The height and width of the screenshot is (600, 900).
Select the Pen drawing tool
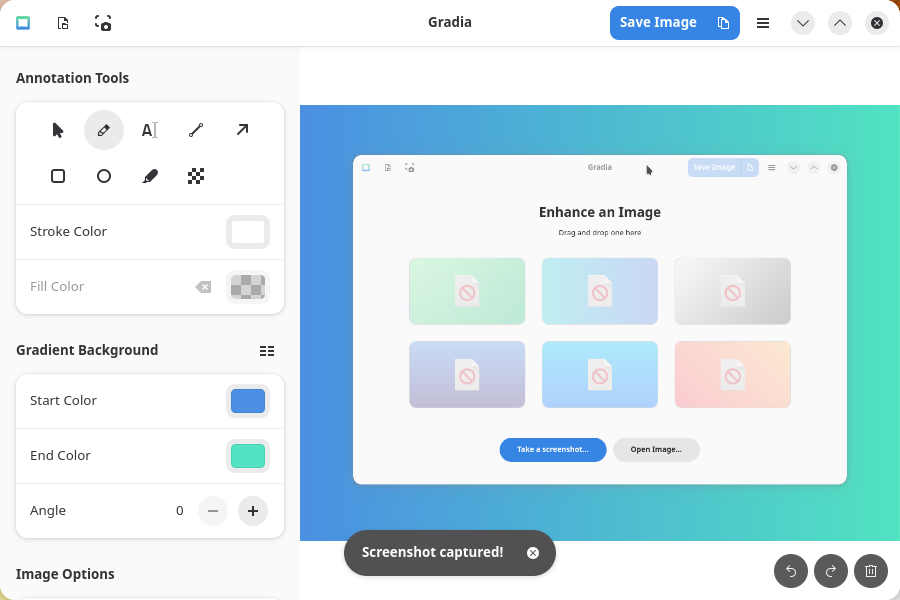tap(104, 130)
